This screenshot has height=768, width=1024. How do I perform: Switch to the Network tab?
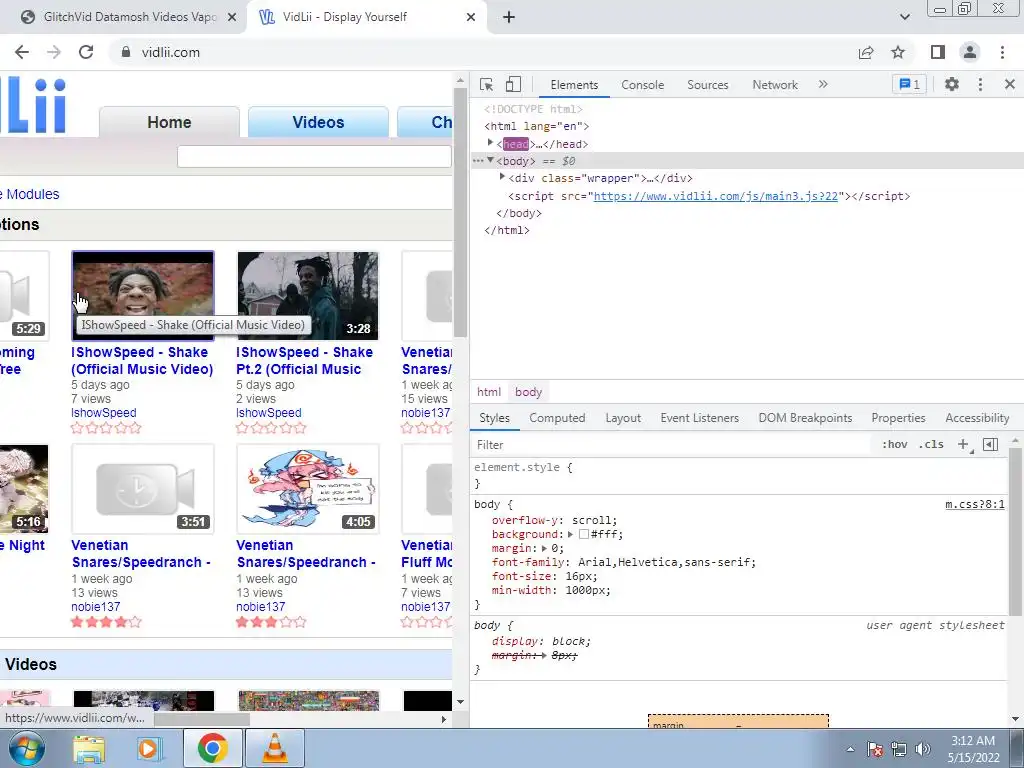click(x=775, y=85)
